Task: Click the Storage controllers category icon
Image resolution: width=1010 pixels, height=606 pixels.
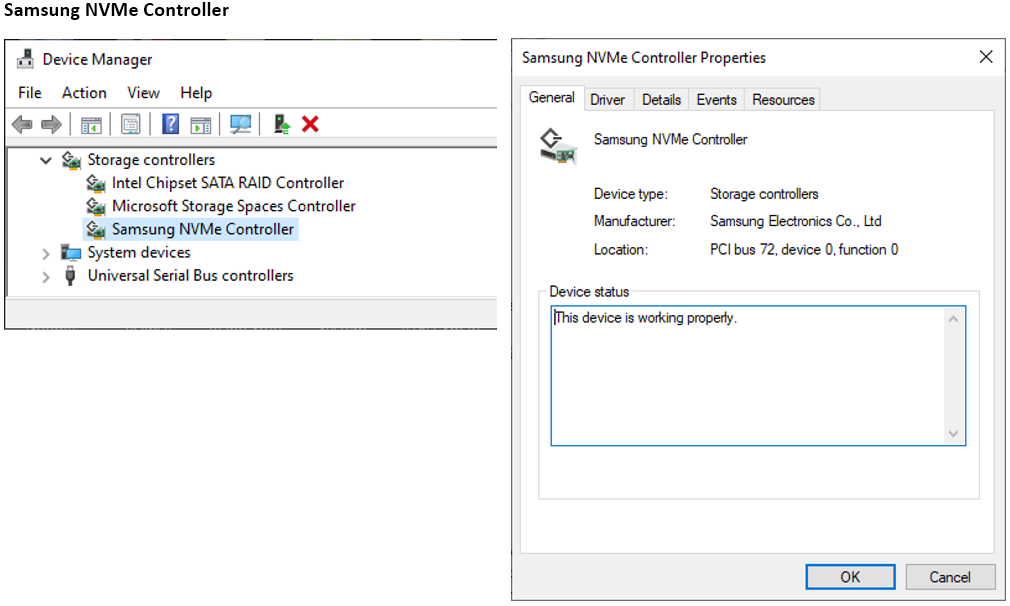Action: [x=71, y=160]
